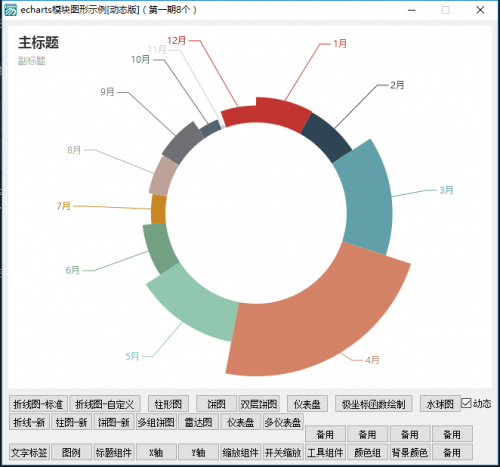Click the 6月 label text

tap(73, 270)
